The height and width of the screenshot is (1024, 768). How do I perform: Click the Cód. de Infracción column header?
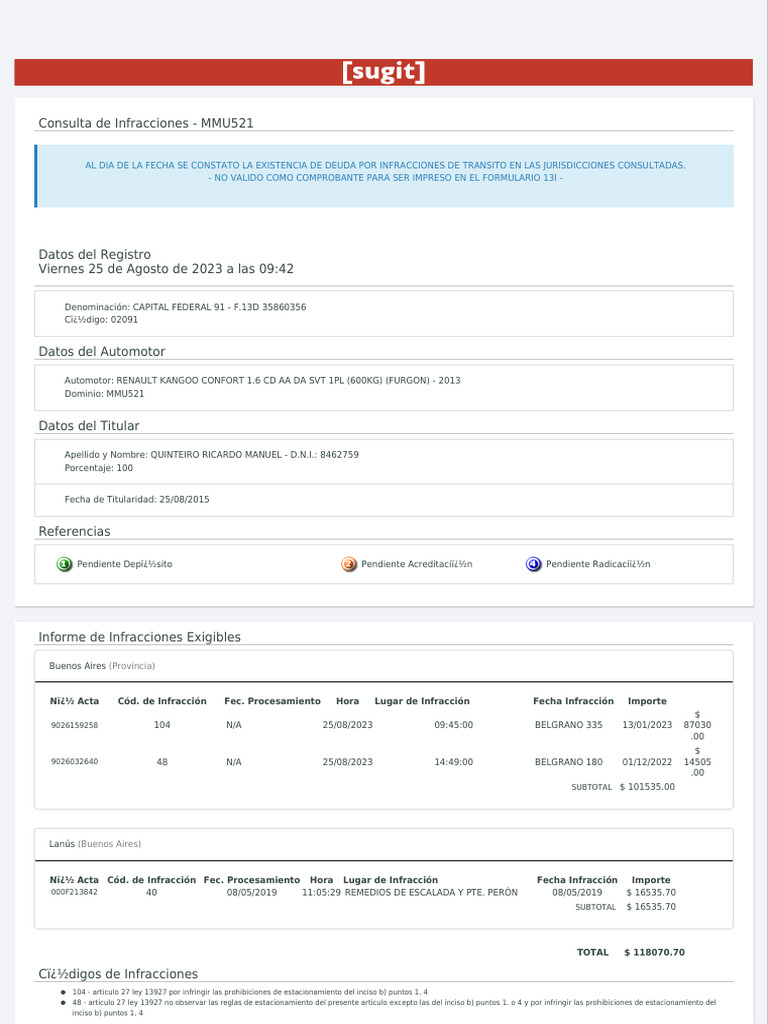click(x=162, y=701)
